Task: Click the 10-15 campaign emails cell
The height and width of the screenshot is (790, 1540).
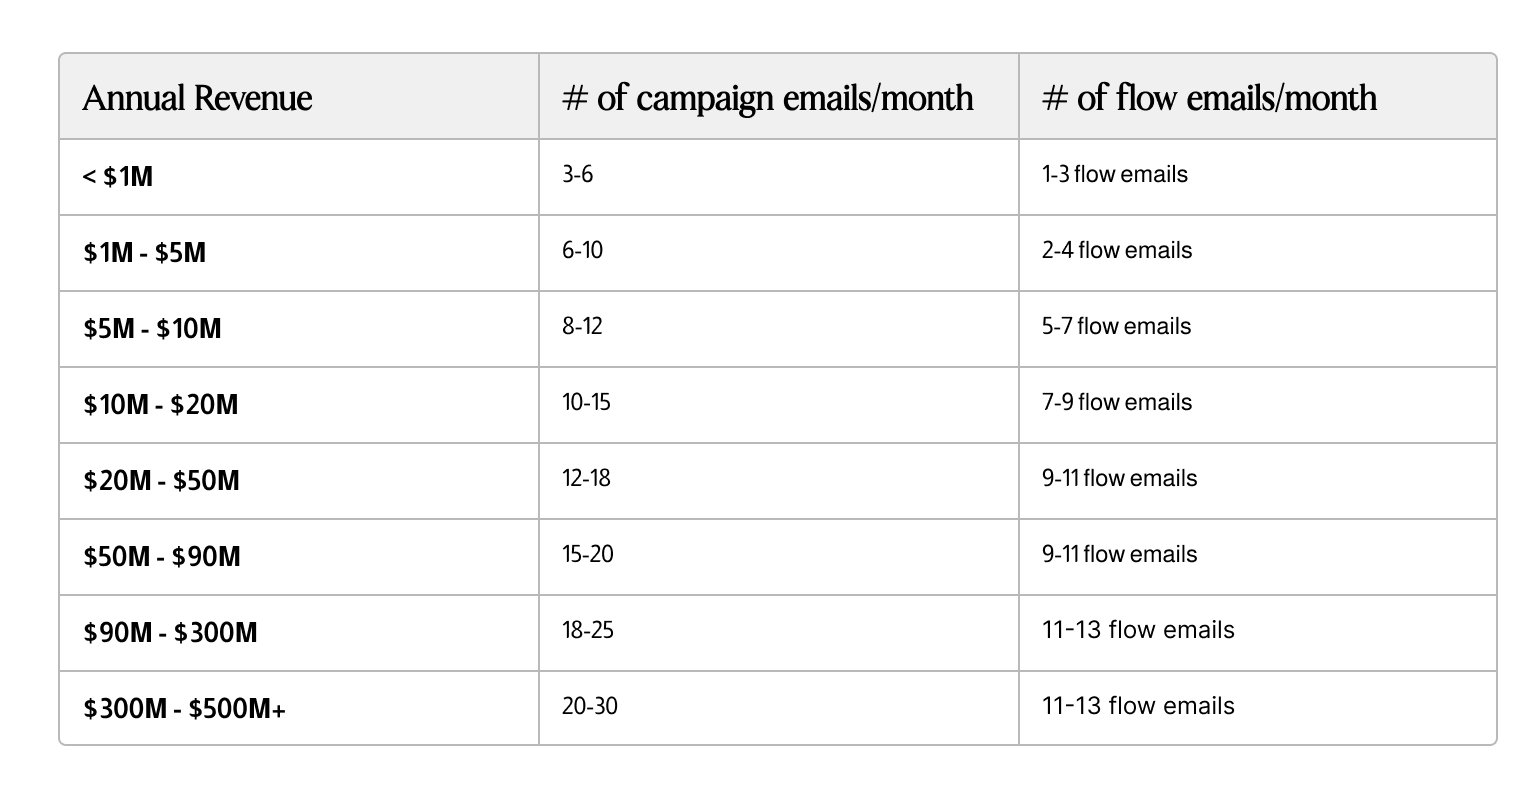Action: [586, 402]
